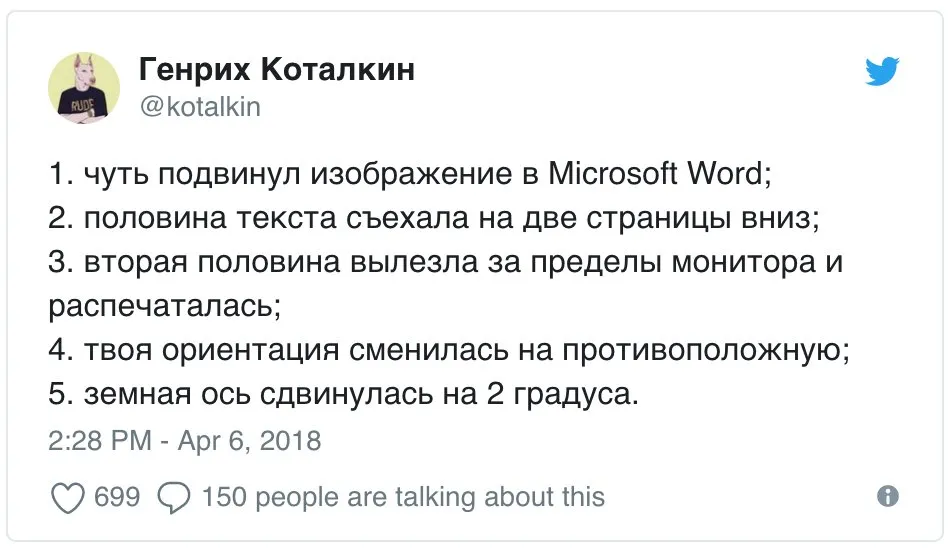The height and width of the screenshot is (554, 952).
Task: Like the tweet using the heart icon
Action: [67, 498]
